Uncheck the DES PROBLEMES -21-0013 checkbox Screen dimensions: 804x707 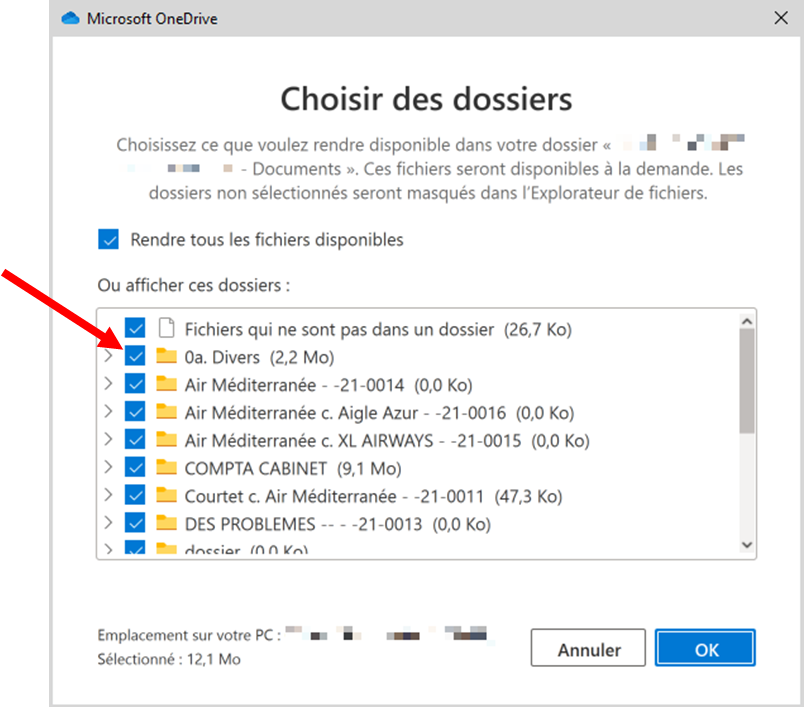click(135, 522)
